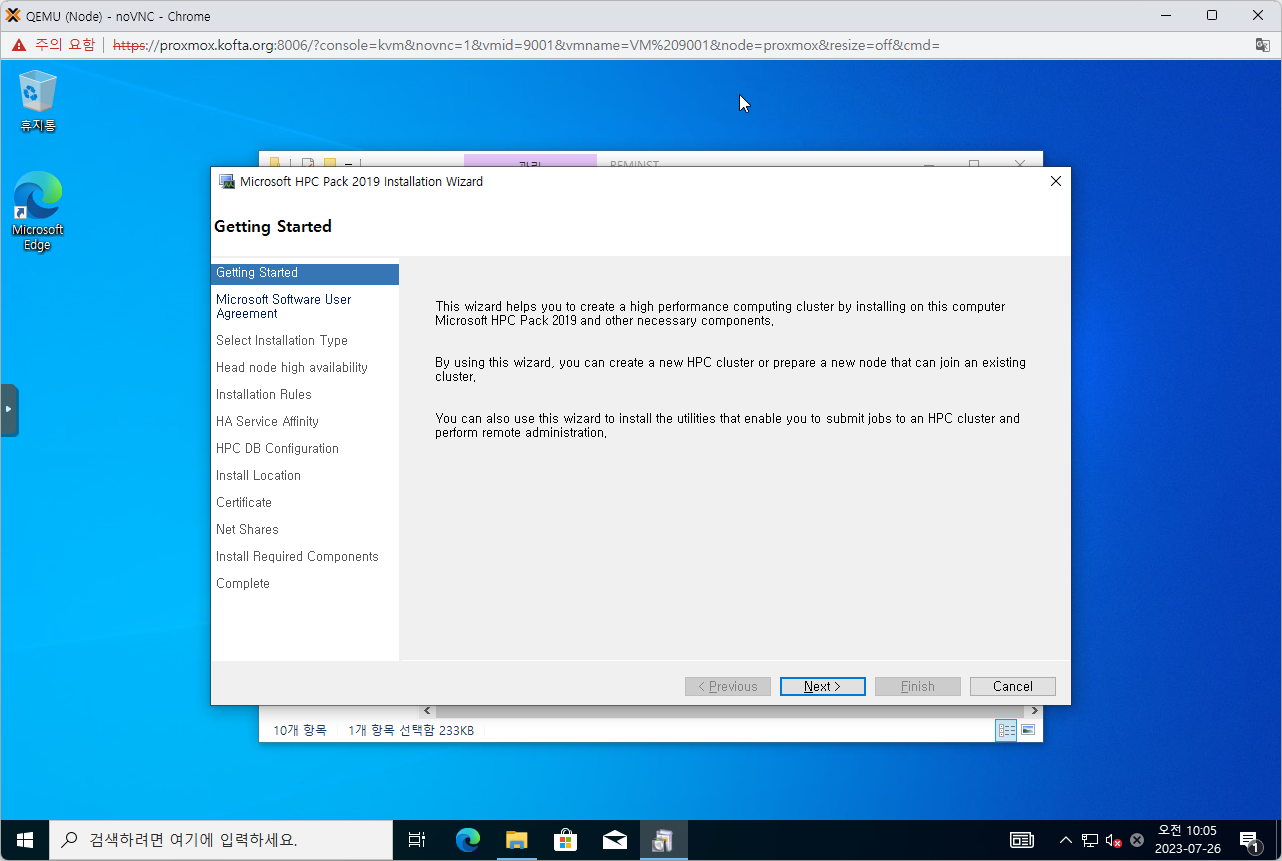The width and height of the screenshot is (1282, 861).
Task: Switch to File Explorer in the taskbar
Action: [x=516, y=840]
